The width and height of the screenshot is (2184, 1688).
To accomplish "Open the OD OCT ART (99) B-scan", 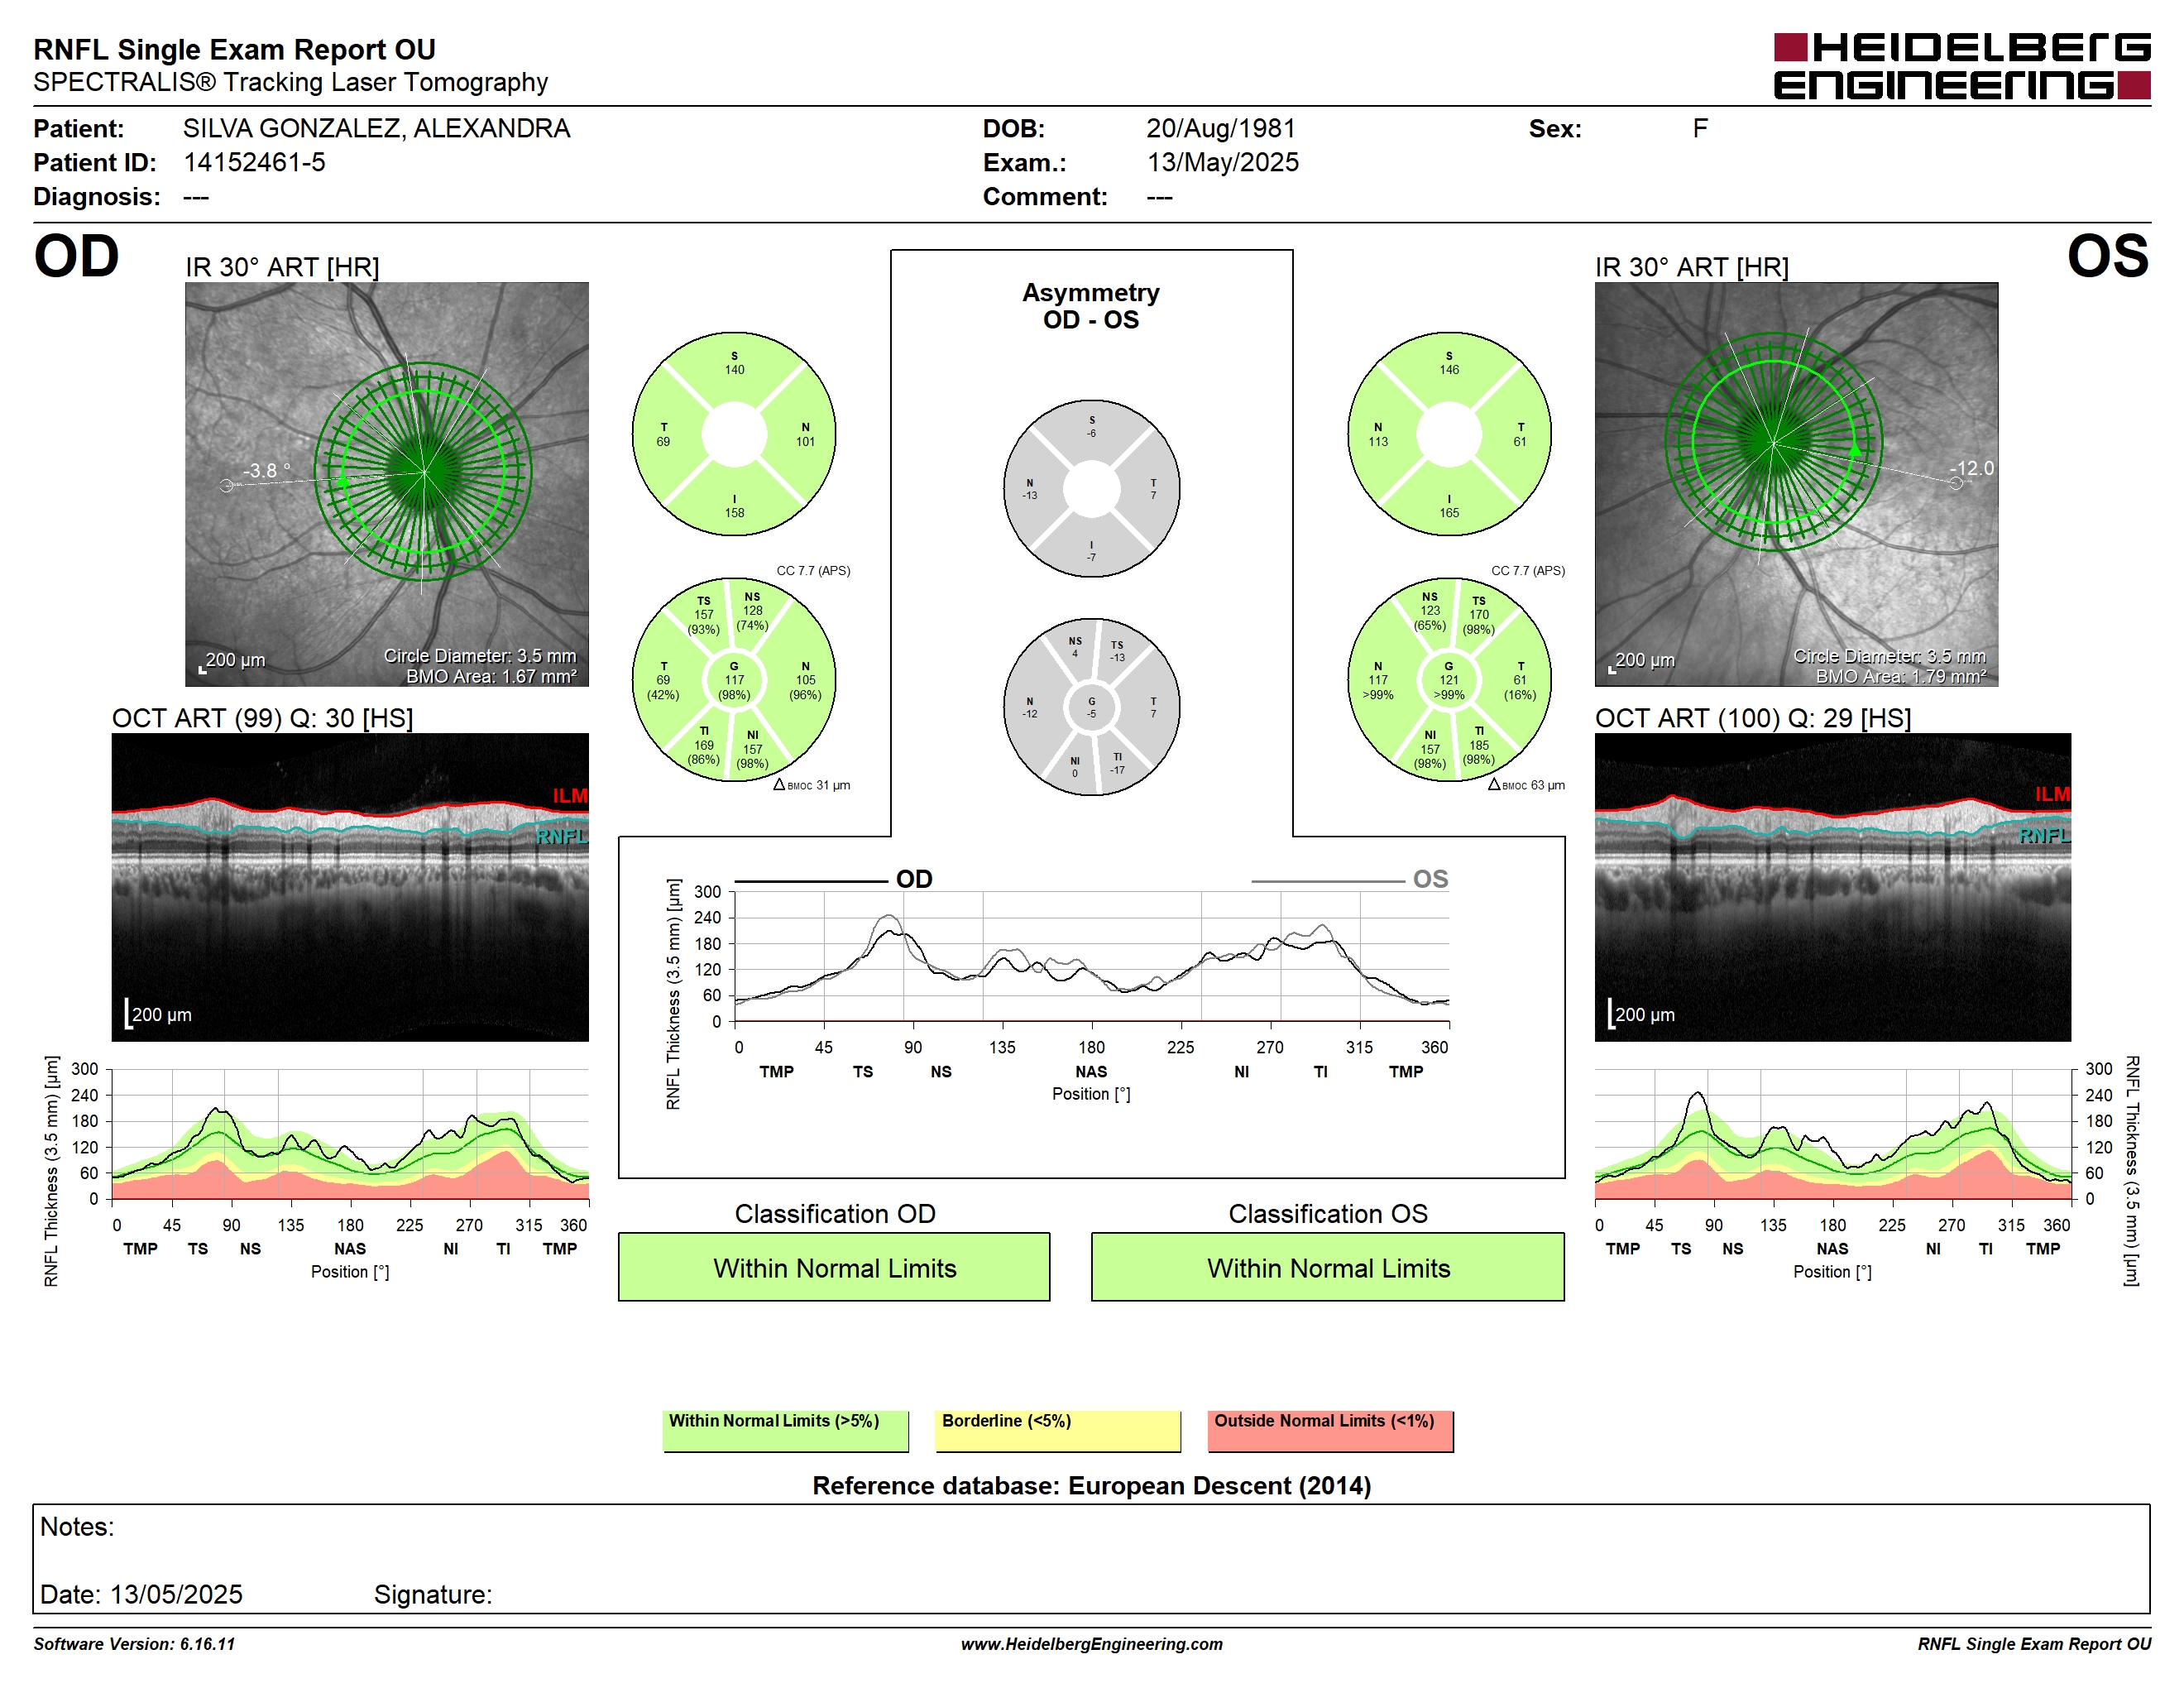I will coord(350,887).
